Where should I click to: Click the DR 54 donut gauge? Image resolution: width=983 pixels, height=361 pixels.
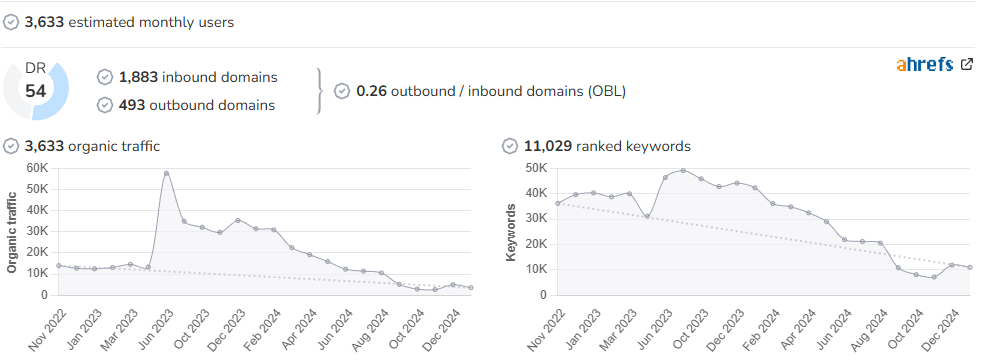pyautogui.click(x=36, y=90)
